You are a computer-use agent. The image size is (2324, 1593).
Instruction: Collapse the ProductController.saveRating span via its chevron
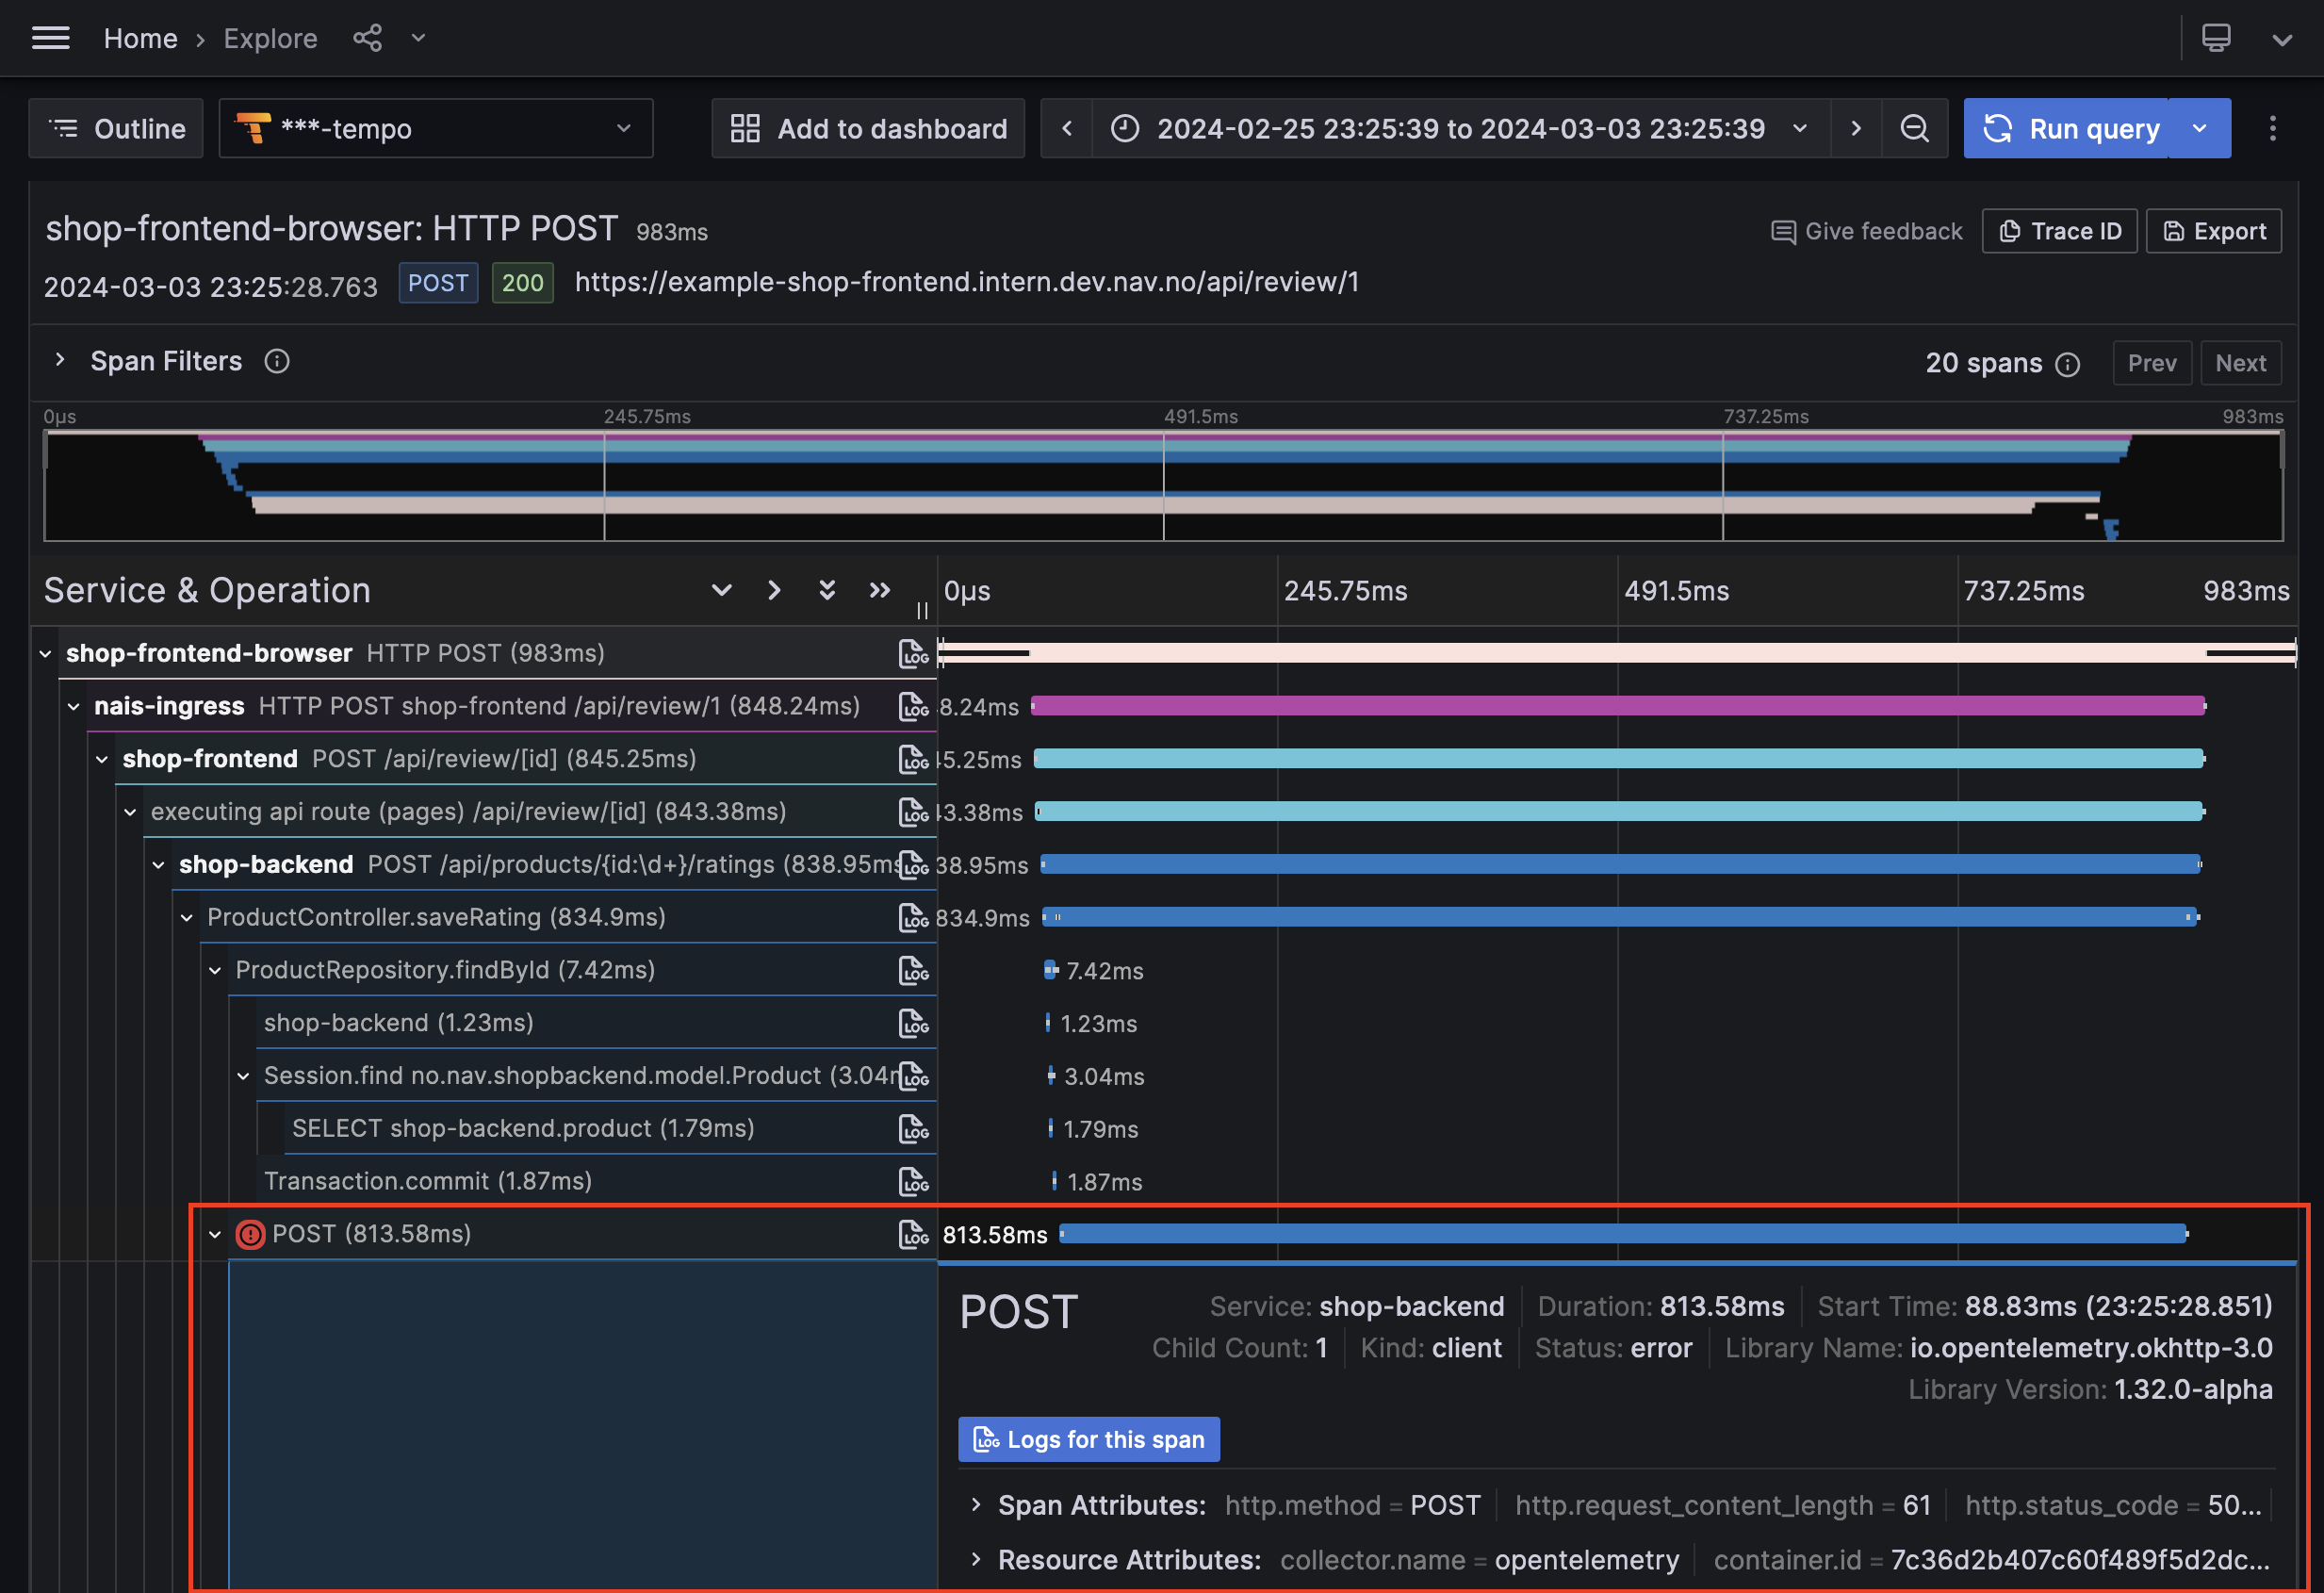[186, 917]
